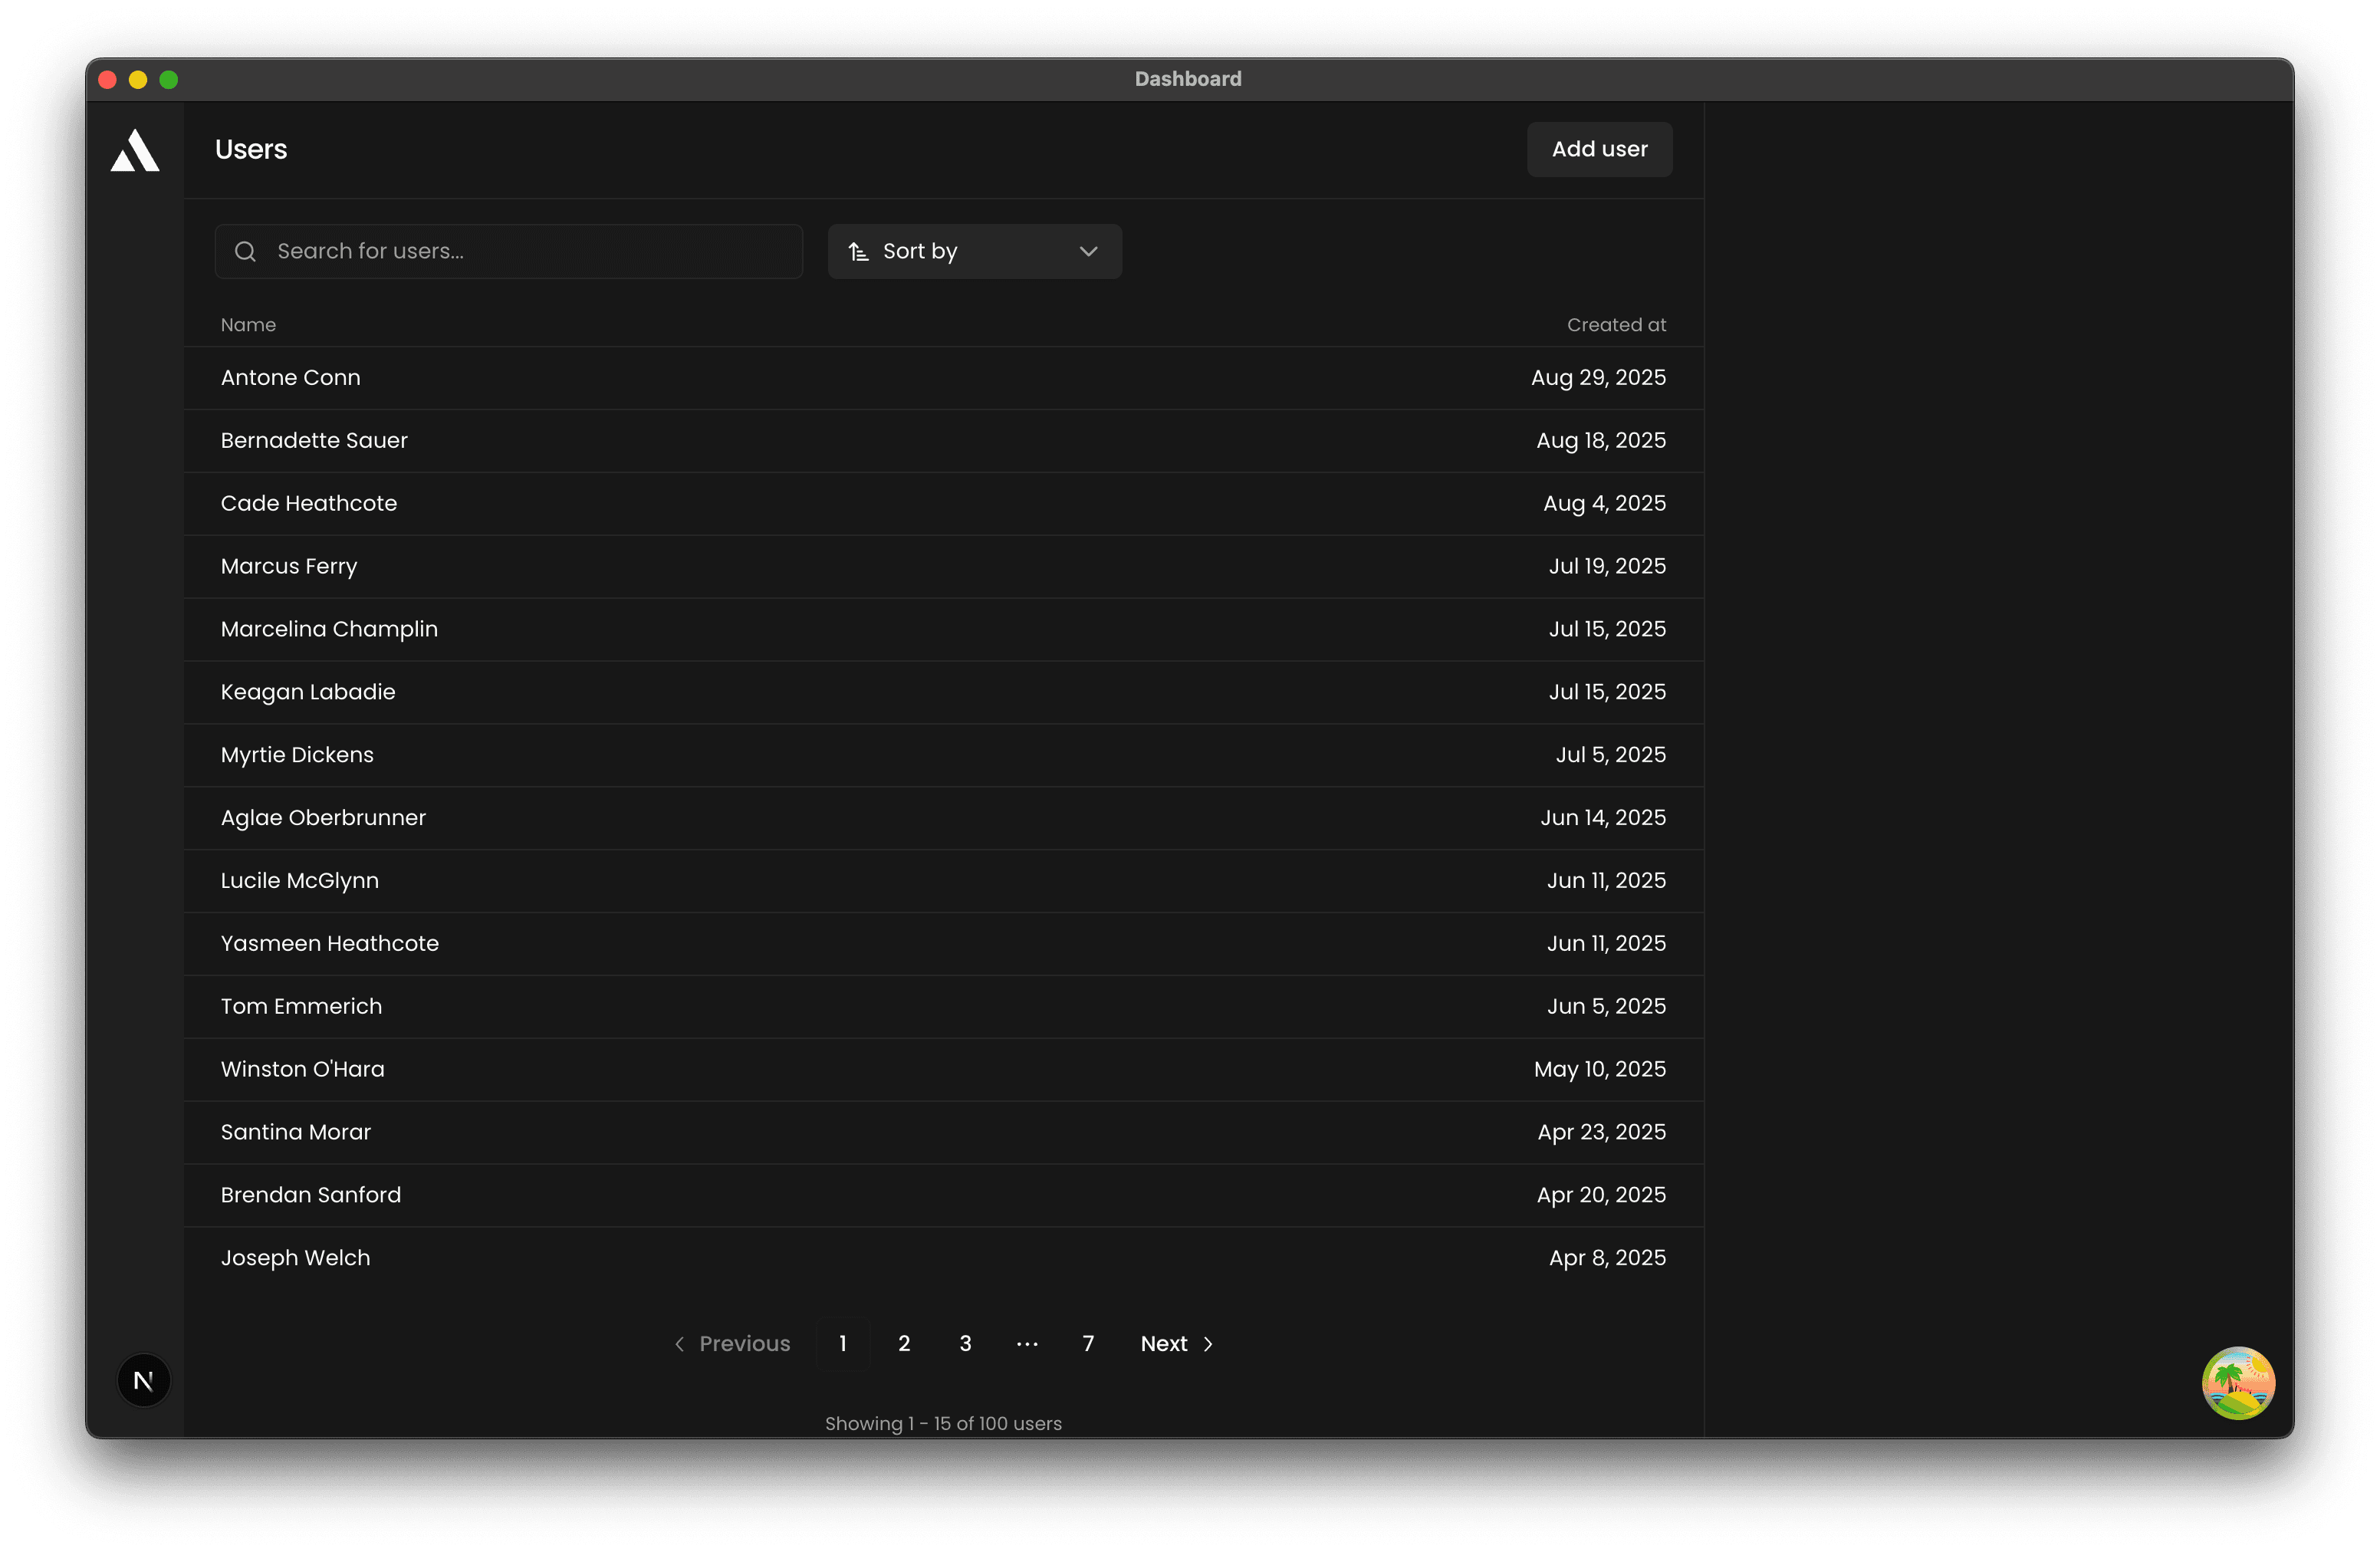The image size is (2380, 1552).
Task: Click the sort ascending arrow icon
Action: (x=858, y=252)
